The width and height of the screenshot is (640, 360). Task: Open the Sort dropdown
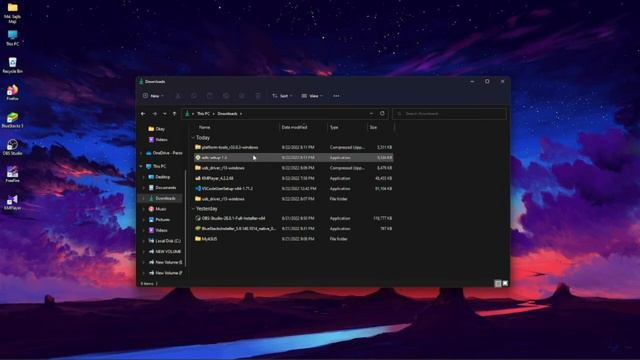tap(282, 96)
